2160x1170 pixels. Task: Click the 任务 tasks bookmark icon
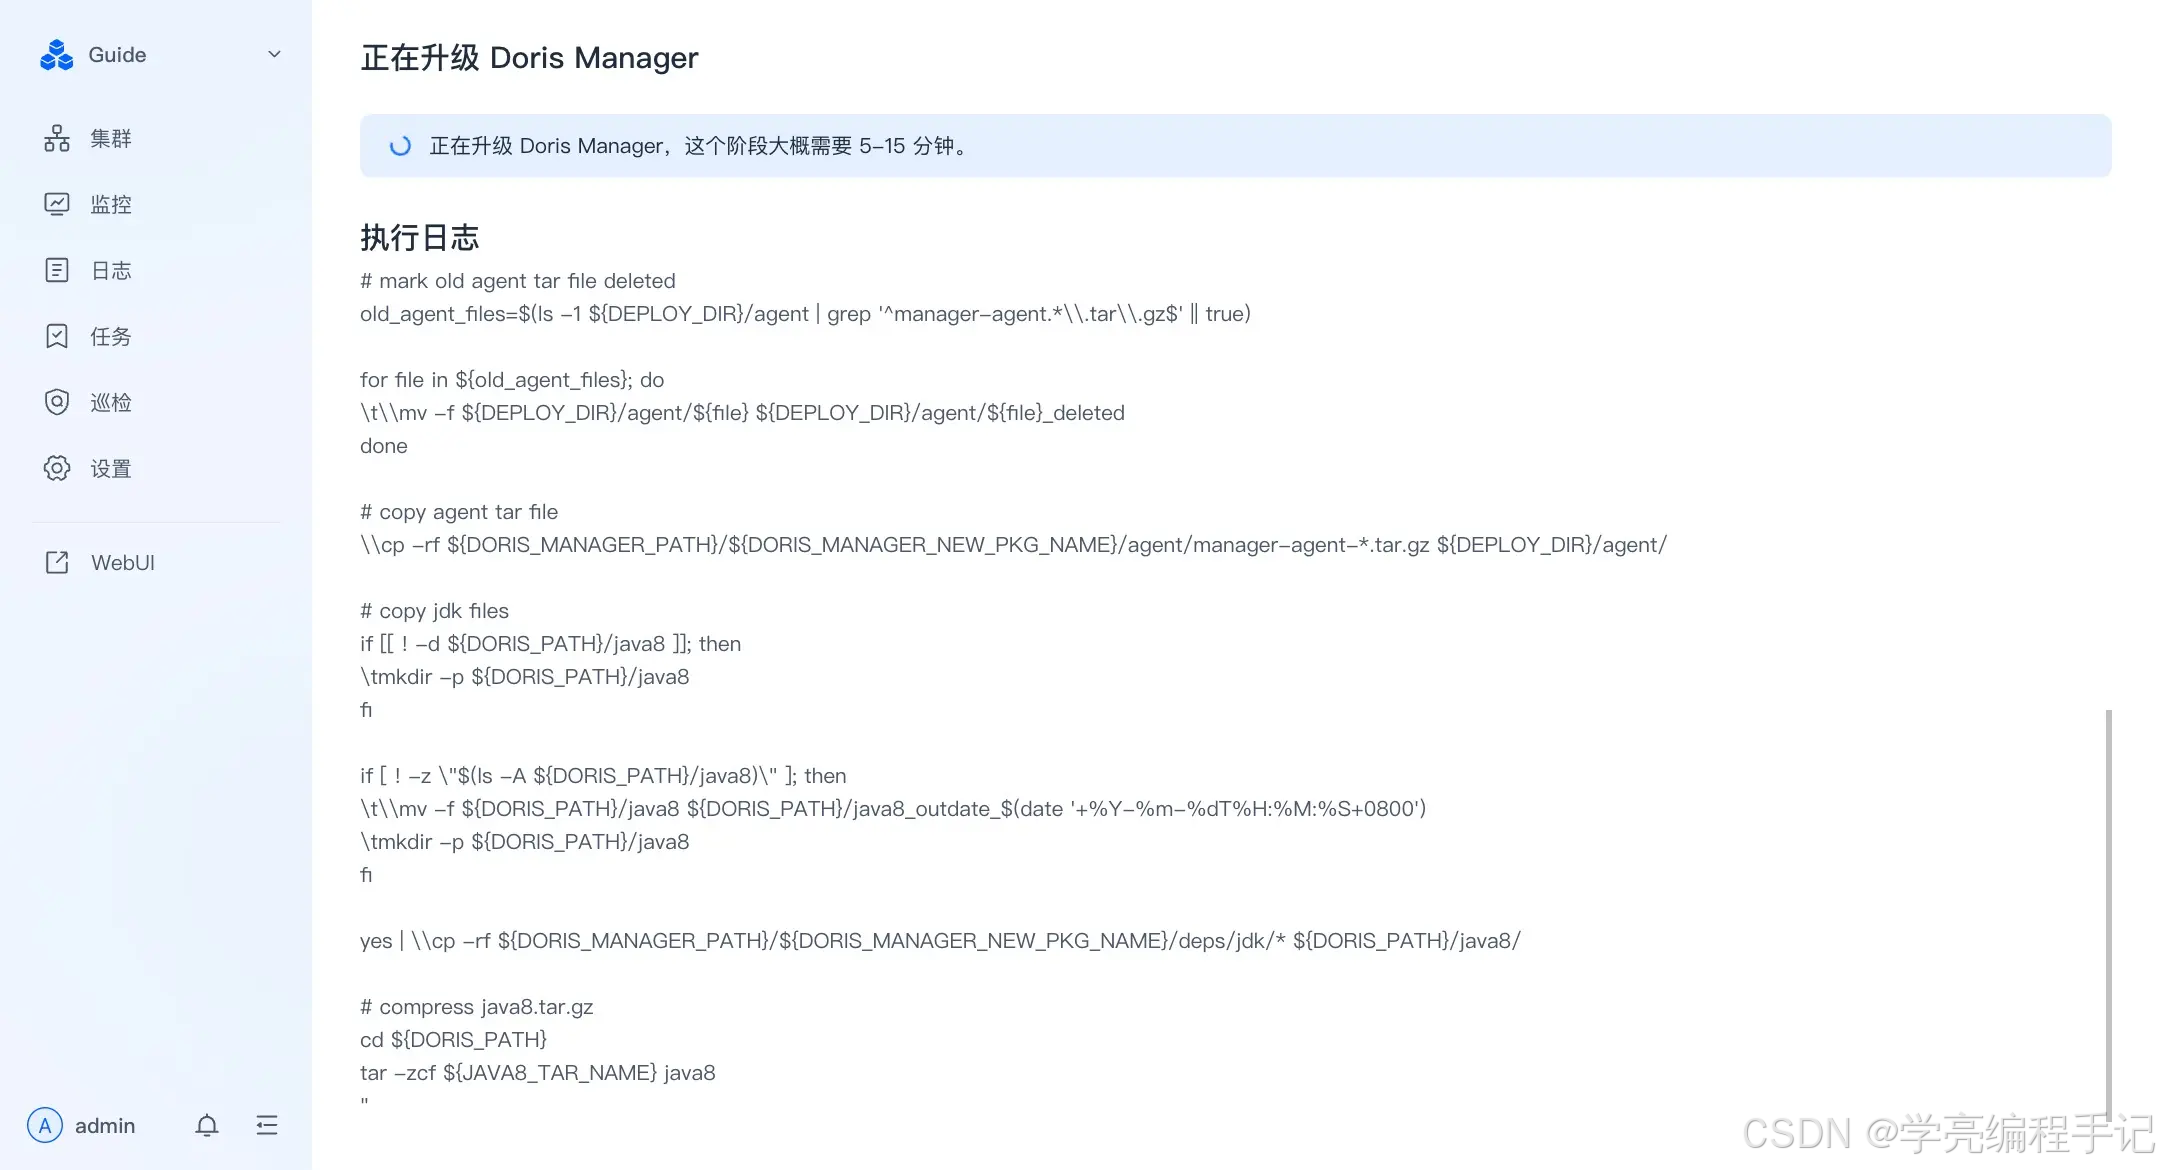tap(57, 336)
